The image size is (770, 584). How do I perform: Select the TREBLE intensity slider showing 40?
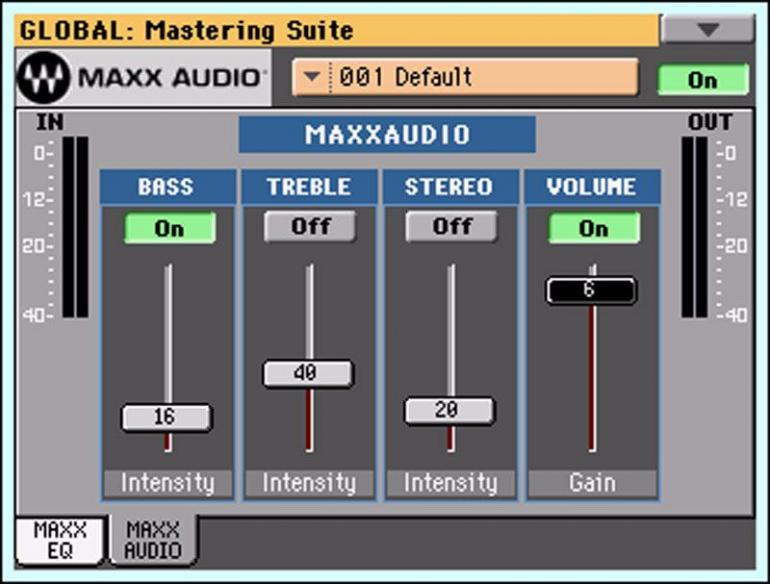(x=308, y=374)
